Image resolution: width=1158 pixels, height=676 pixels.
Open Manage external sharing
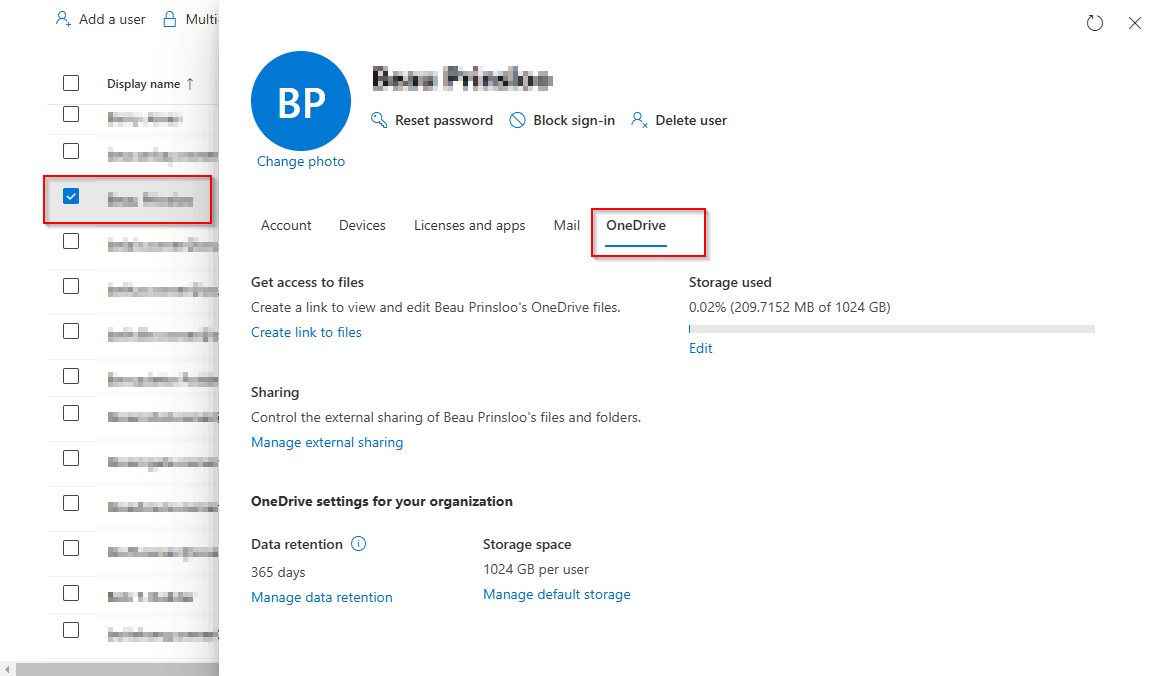click(327, 441)
